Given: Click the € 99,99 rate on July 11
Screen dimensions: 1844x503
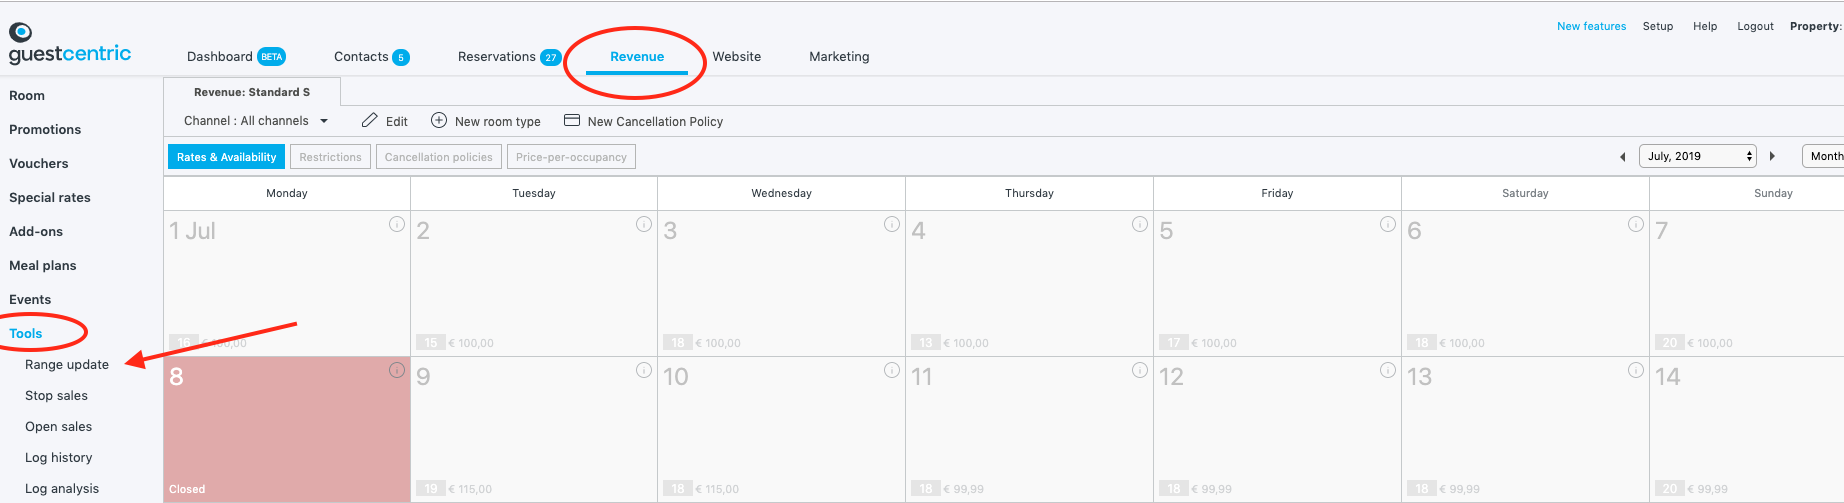Looking at the screenshot, I should click(x=964, y=489).
